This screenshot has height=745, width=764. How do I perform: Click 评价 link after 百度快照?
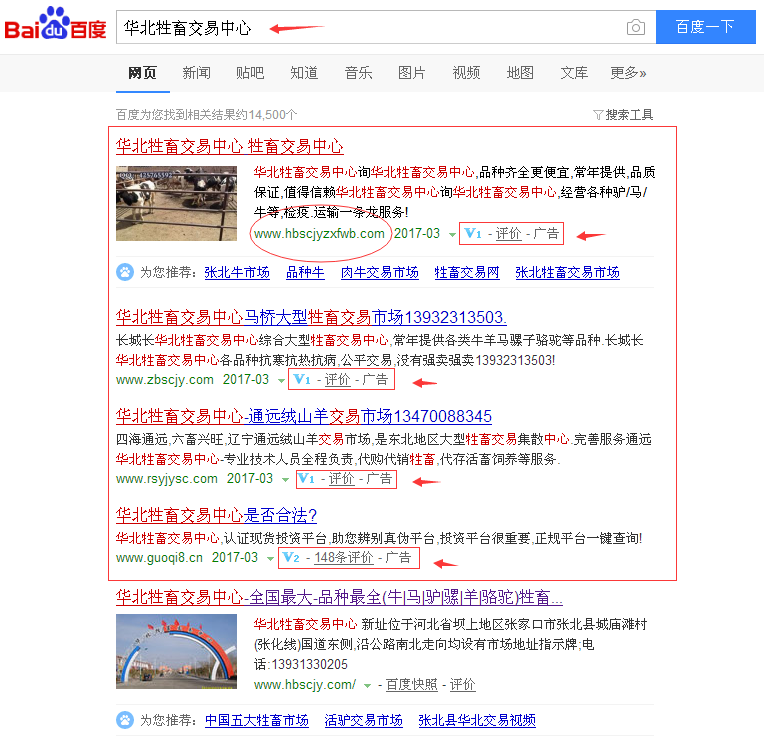click(462, 685)
